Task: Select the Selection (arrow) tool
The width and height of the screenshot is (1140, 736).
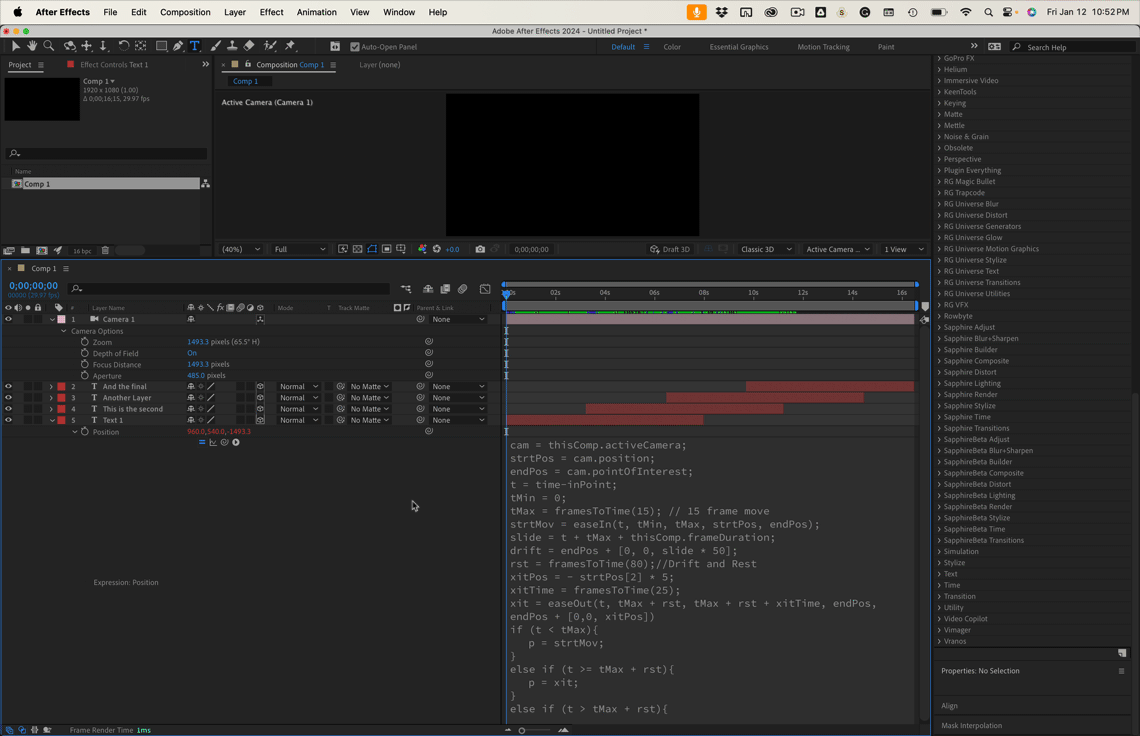Action: point(15,46)
